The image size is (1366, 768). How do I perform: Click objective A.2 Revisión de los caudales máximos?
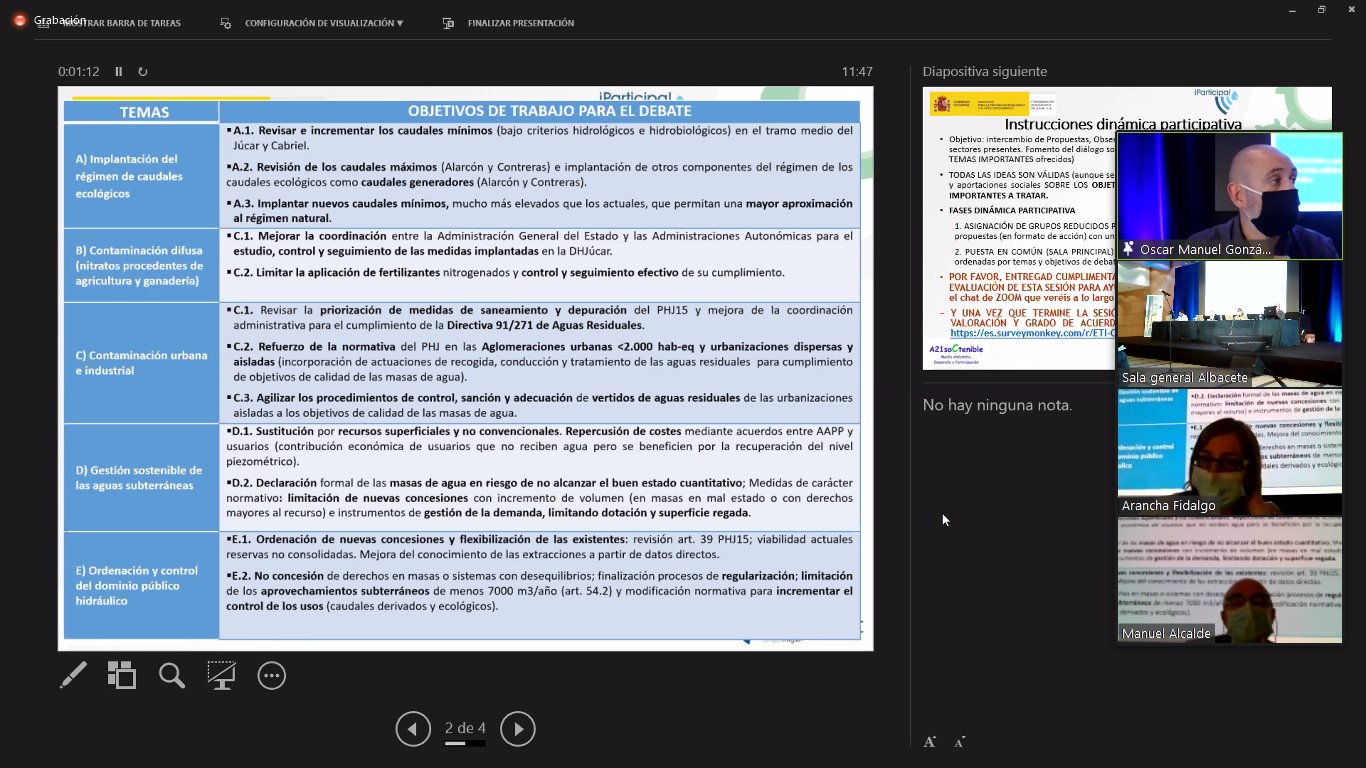coord(540,175)
